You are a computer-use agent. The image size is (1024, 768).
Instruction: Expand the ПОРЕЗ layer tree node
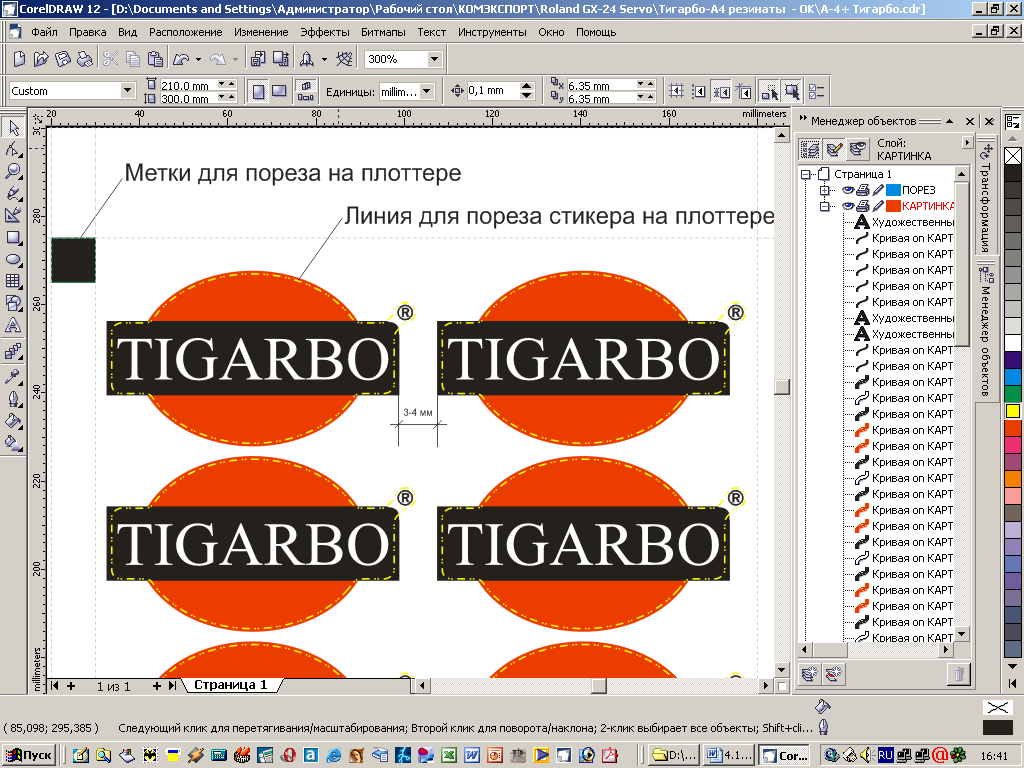coord(825,190)
